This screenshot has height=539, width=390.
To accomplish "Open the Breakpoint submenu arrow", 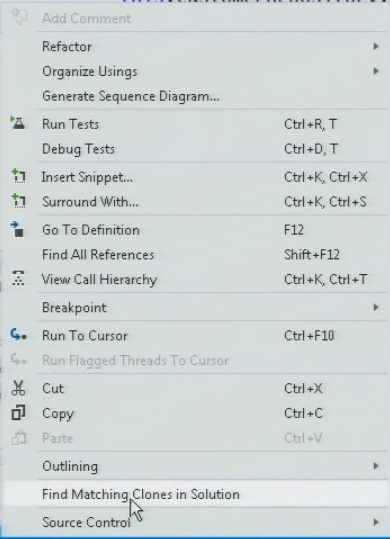I will click(x=376, y=307).
